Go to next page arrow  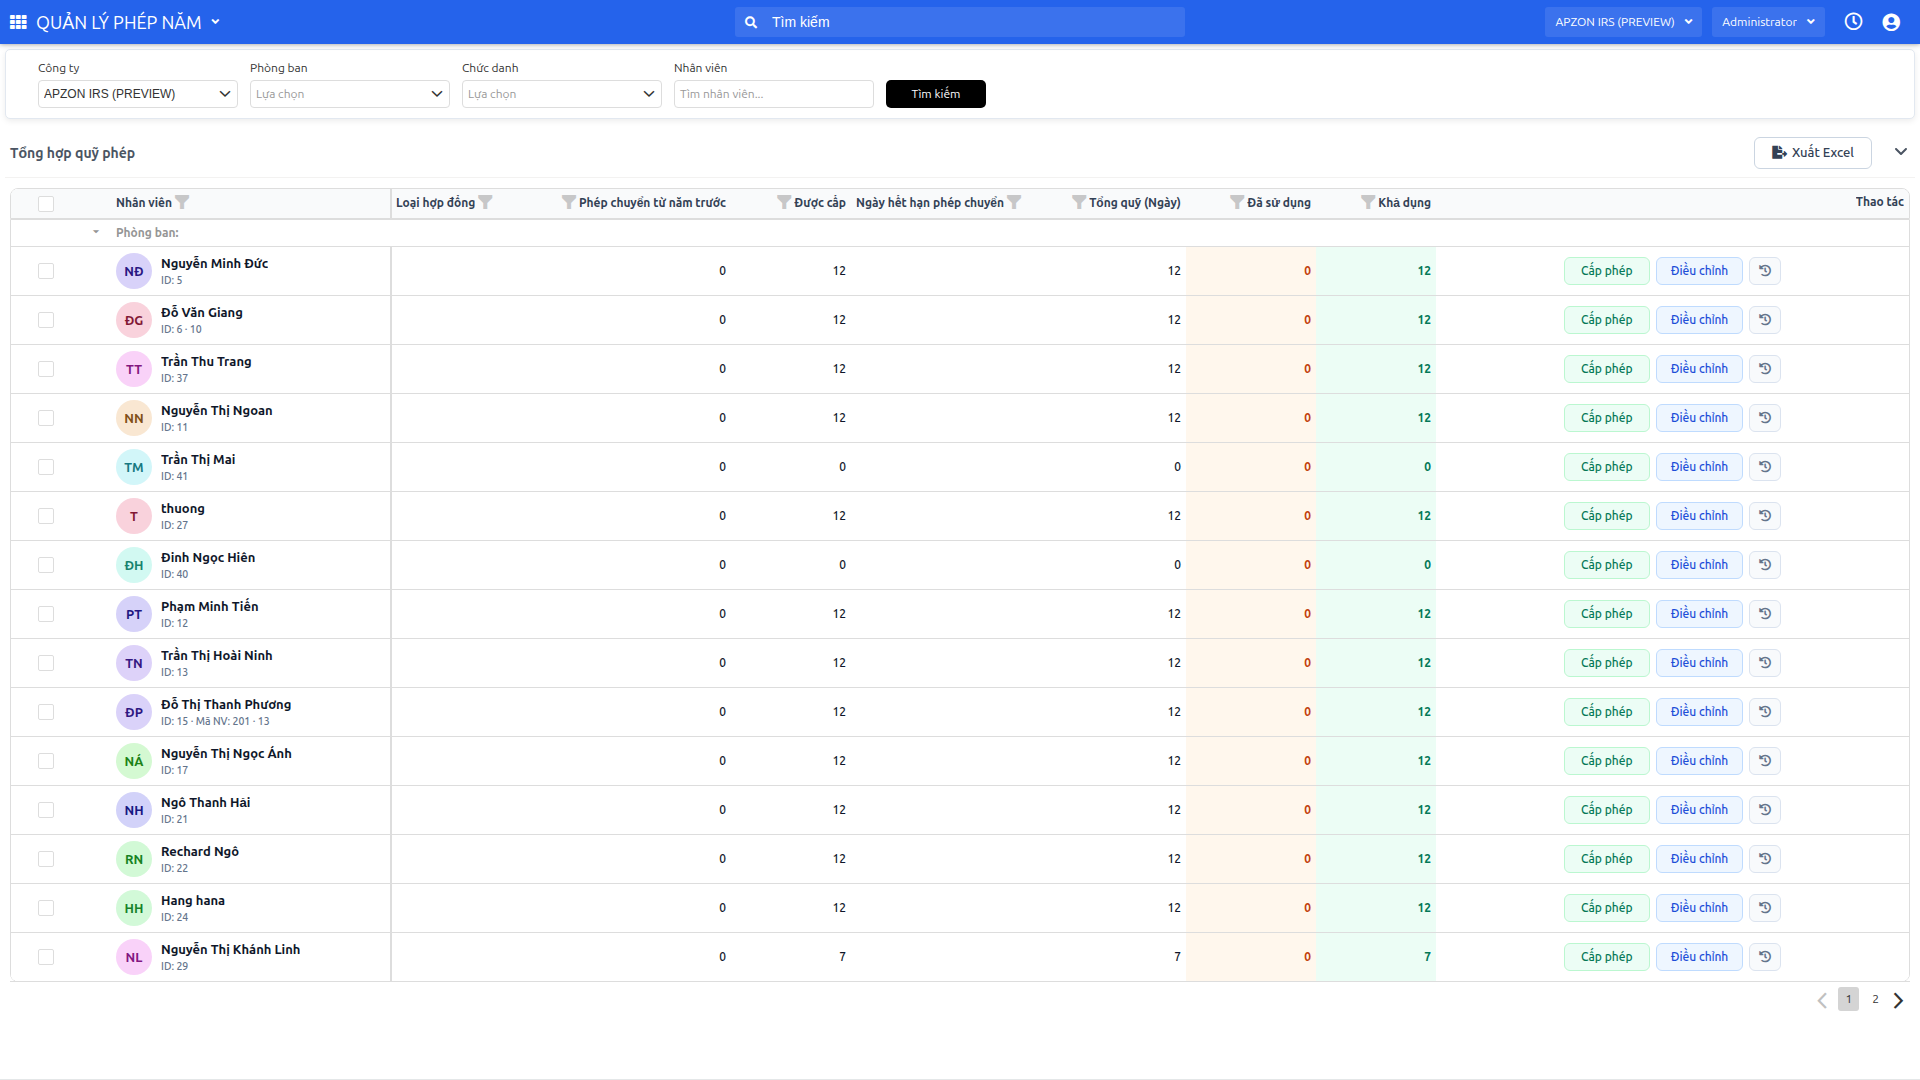1898,1000
